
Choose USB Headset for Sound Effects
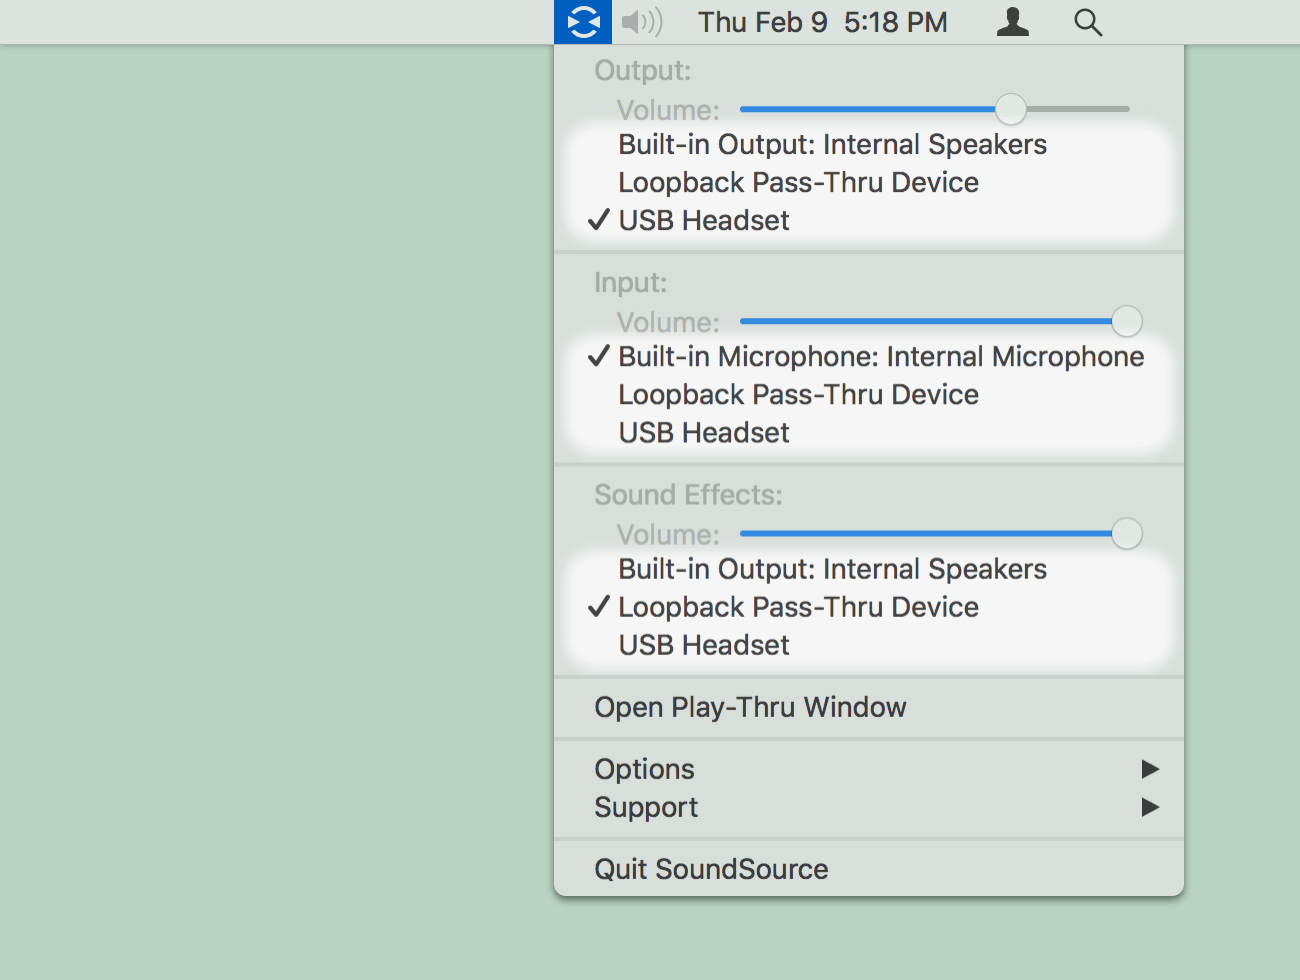(x=869, y=645)
